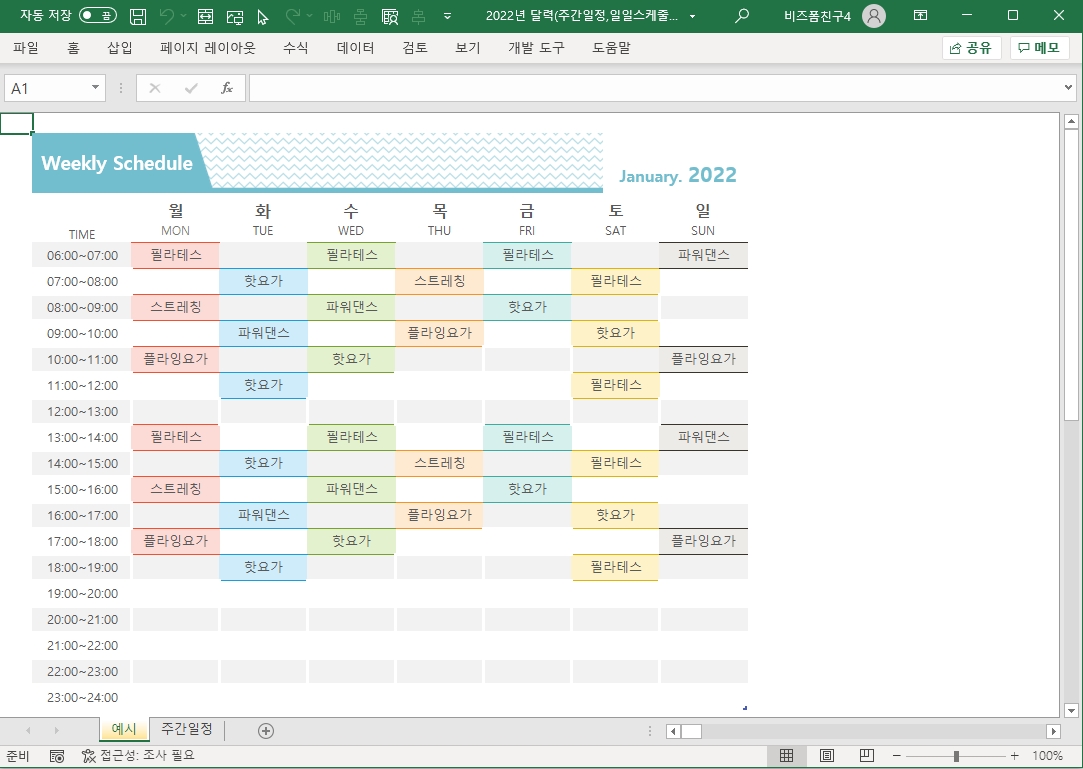Expand the formula bar chevron
Screen dimensions: 1083x769
point(1069,88)
